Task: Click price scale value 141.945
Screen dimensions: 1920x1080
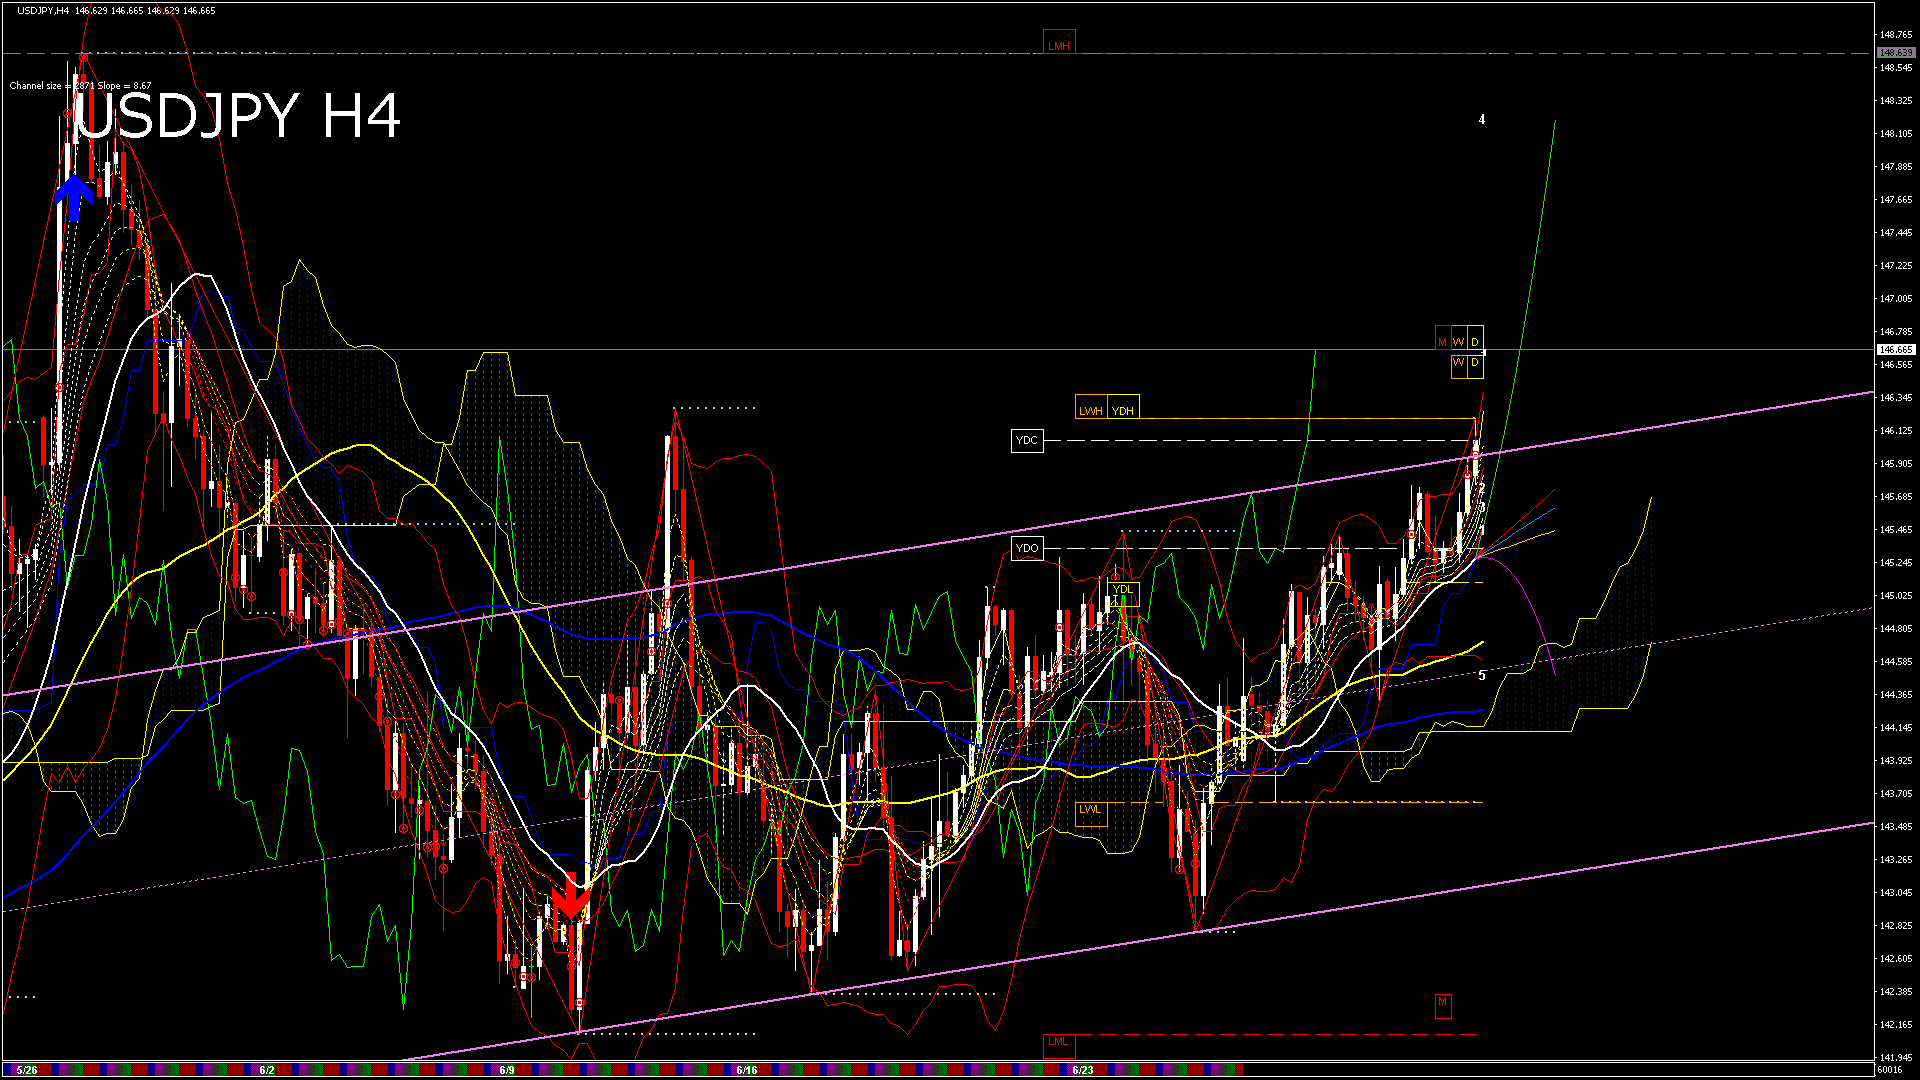Action: click(x=1896, y=1058)
